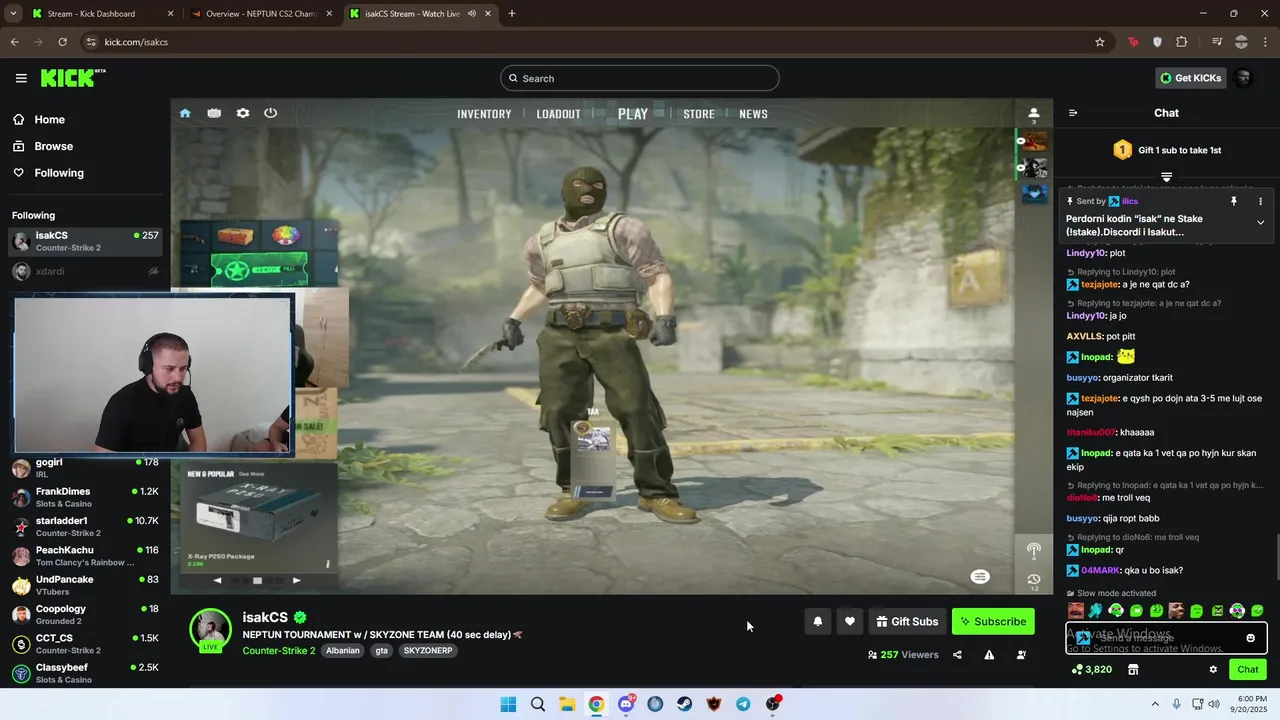
Task: Open Windows Start menu
Action: pos(508,704)
